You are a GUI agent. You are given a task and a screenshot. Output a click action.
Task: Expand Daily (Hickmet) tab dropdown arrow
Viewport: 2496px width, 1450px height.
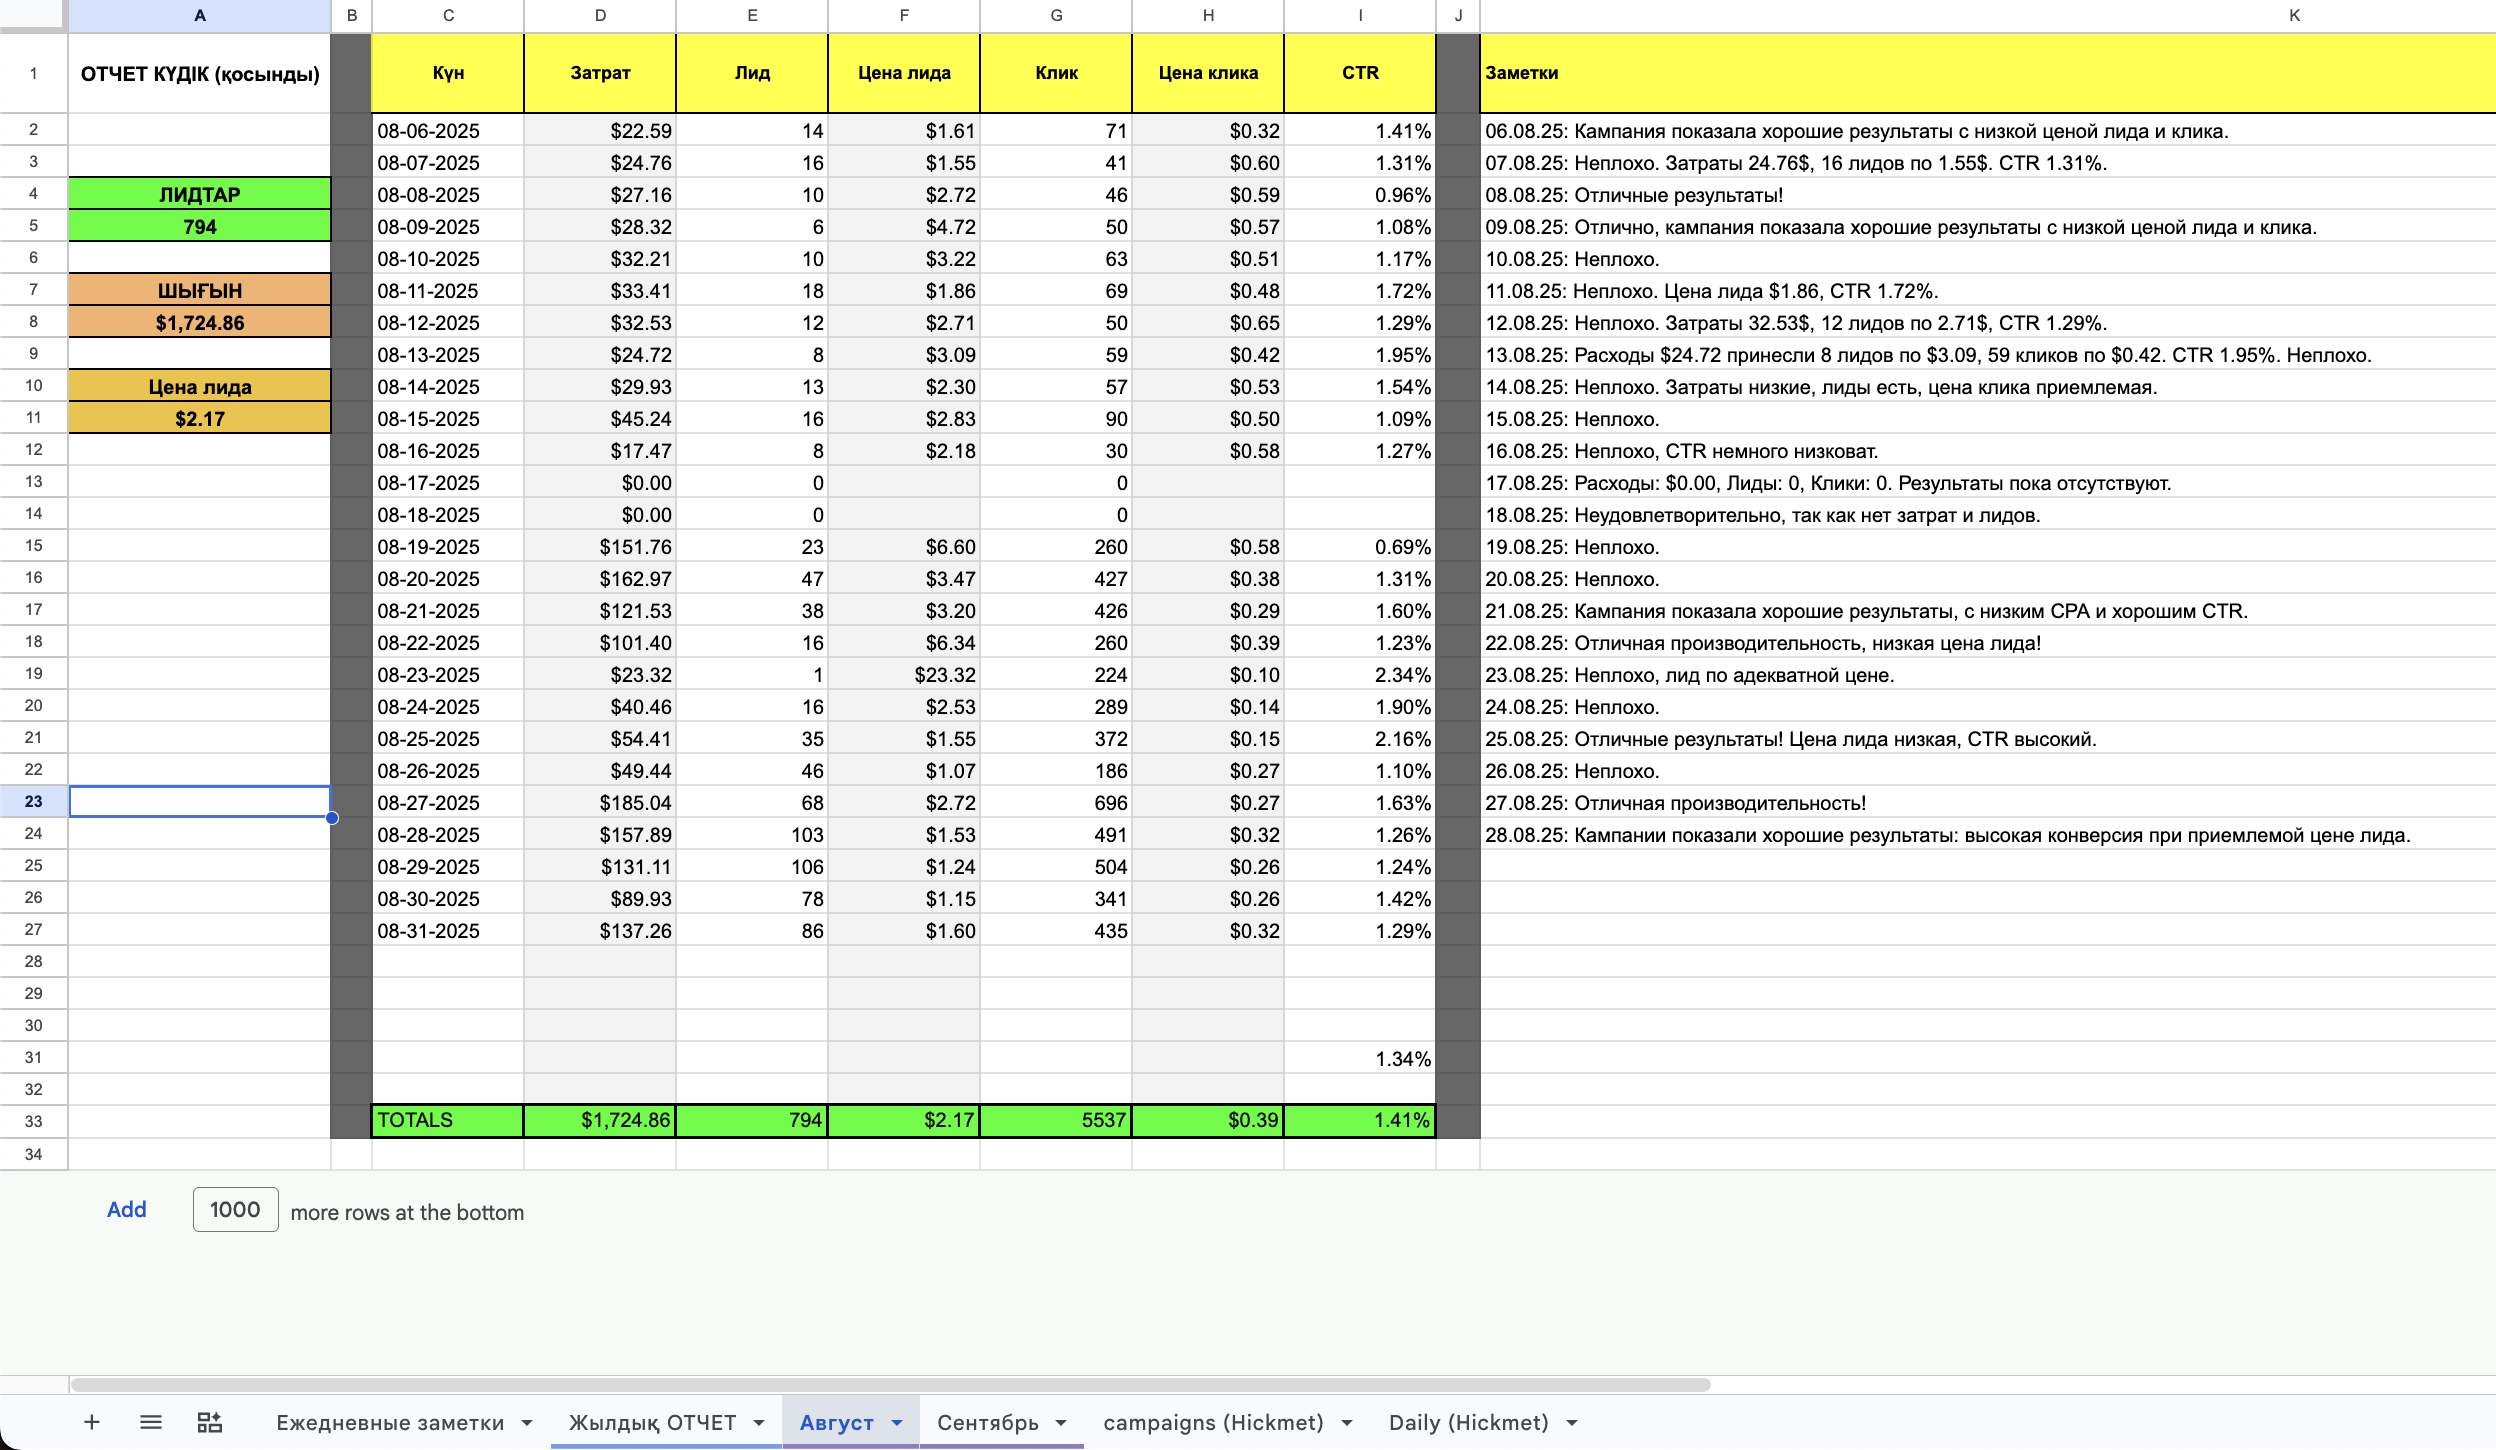click(1572, 1423)
